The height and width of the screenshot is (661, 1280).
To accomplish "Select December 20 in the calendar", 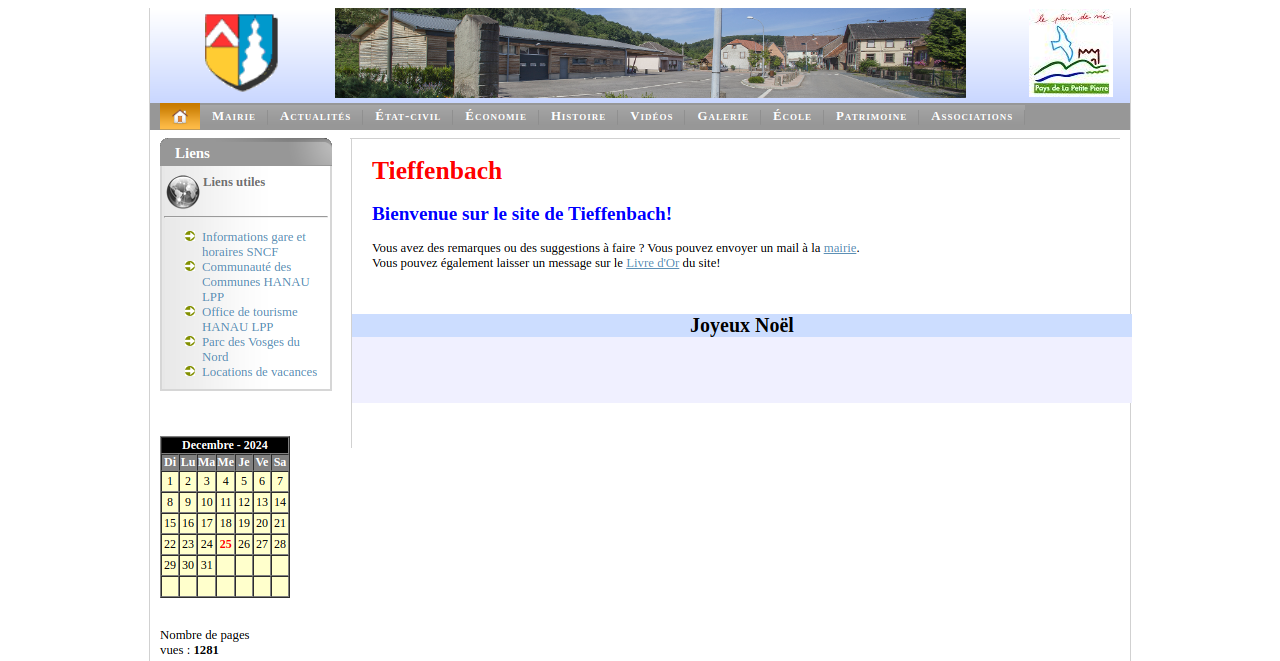I will coord(262,523).
